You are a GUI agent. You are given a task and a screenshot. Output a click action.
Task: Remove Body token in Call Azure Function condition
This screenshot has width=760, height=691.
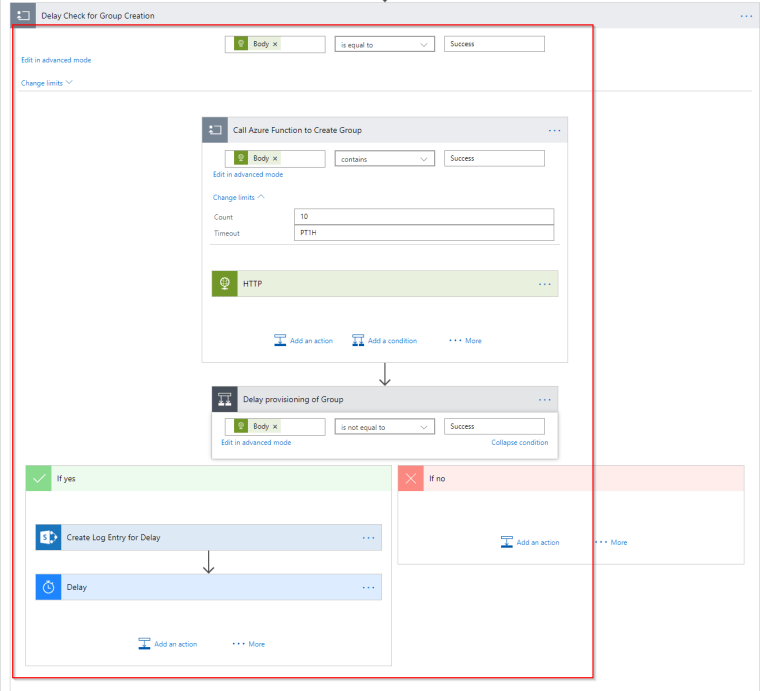pos(275,158)
